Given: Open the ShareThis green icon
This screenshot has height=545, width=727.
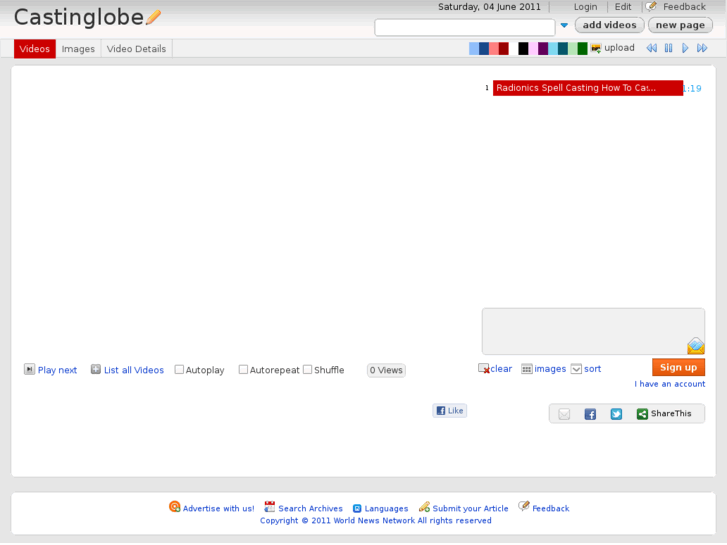Looking at the screenshot, I should (x=642, y=414).
